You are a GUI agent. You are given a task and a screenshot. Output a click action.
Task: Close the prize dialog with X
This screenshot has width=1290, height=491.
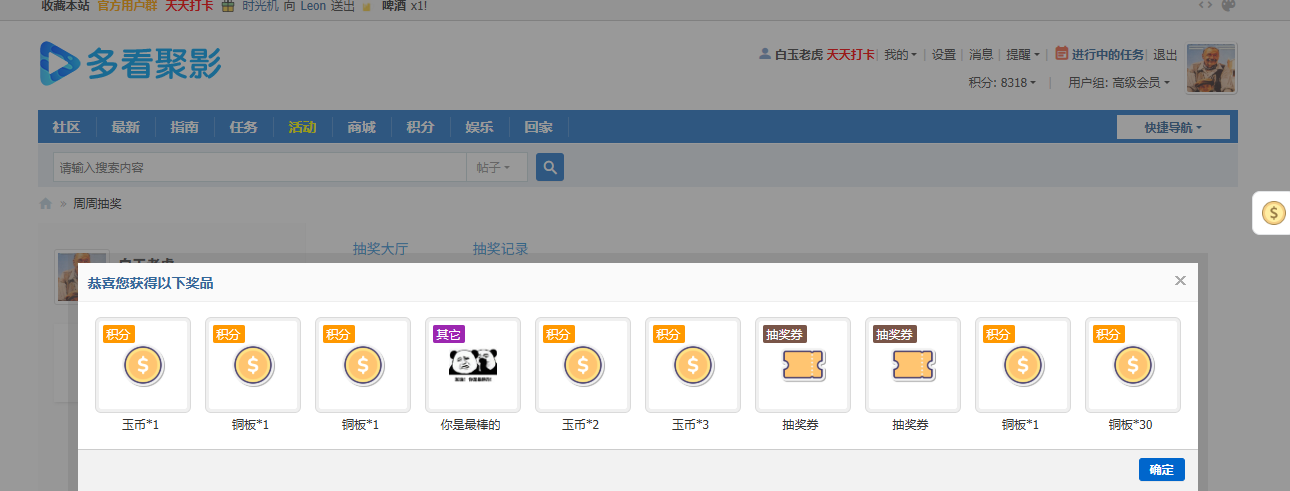coord(1180,281)
